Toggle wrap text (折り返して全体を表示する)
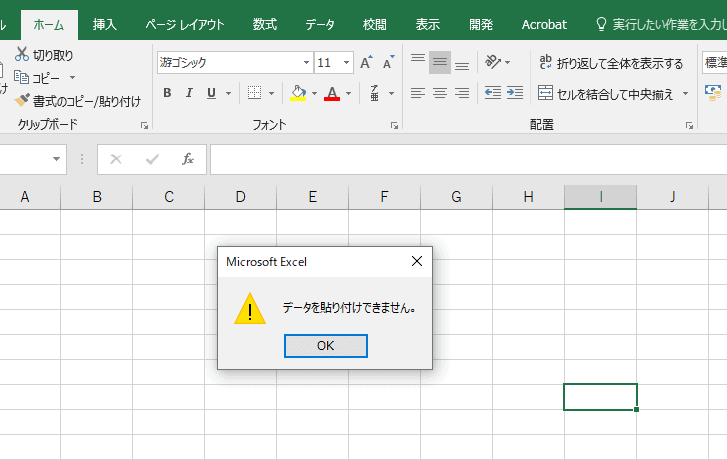 point(610,63)
